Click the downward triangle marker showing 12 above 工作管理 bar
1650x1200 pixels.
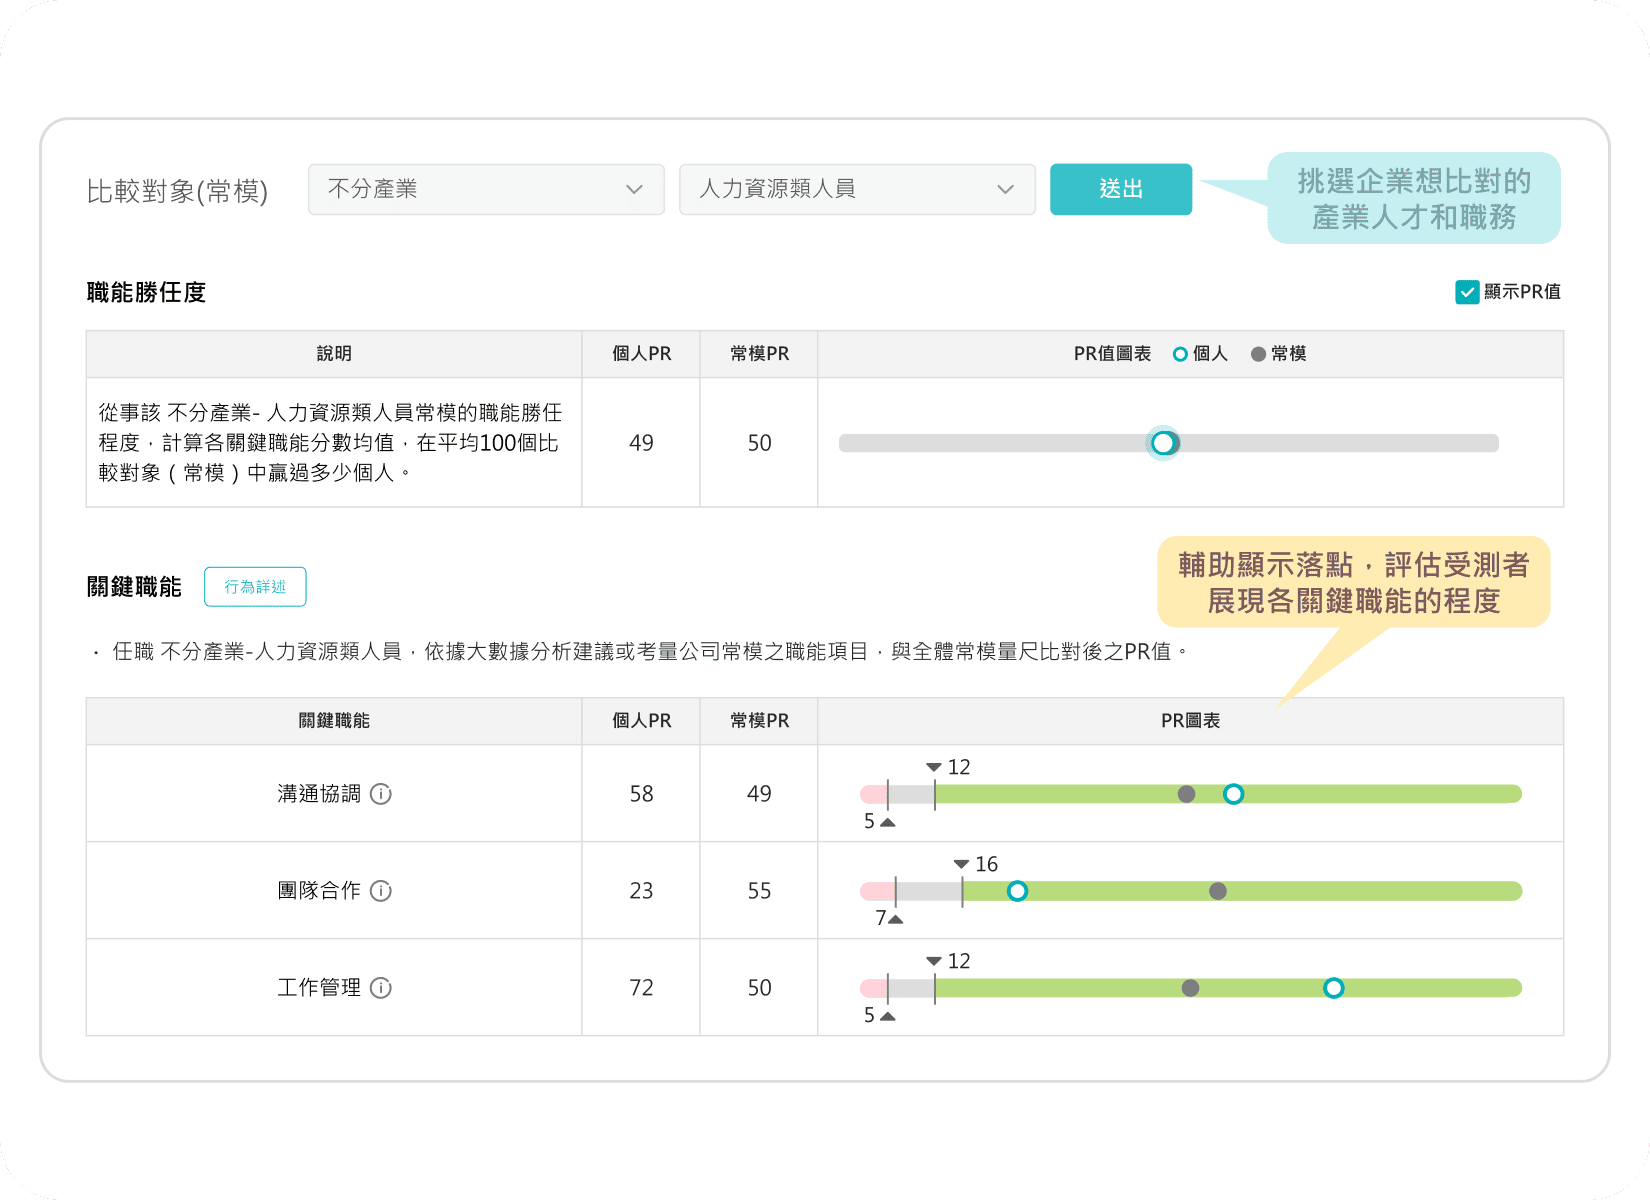pyautogui.click(x=933, y=960)
